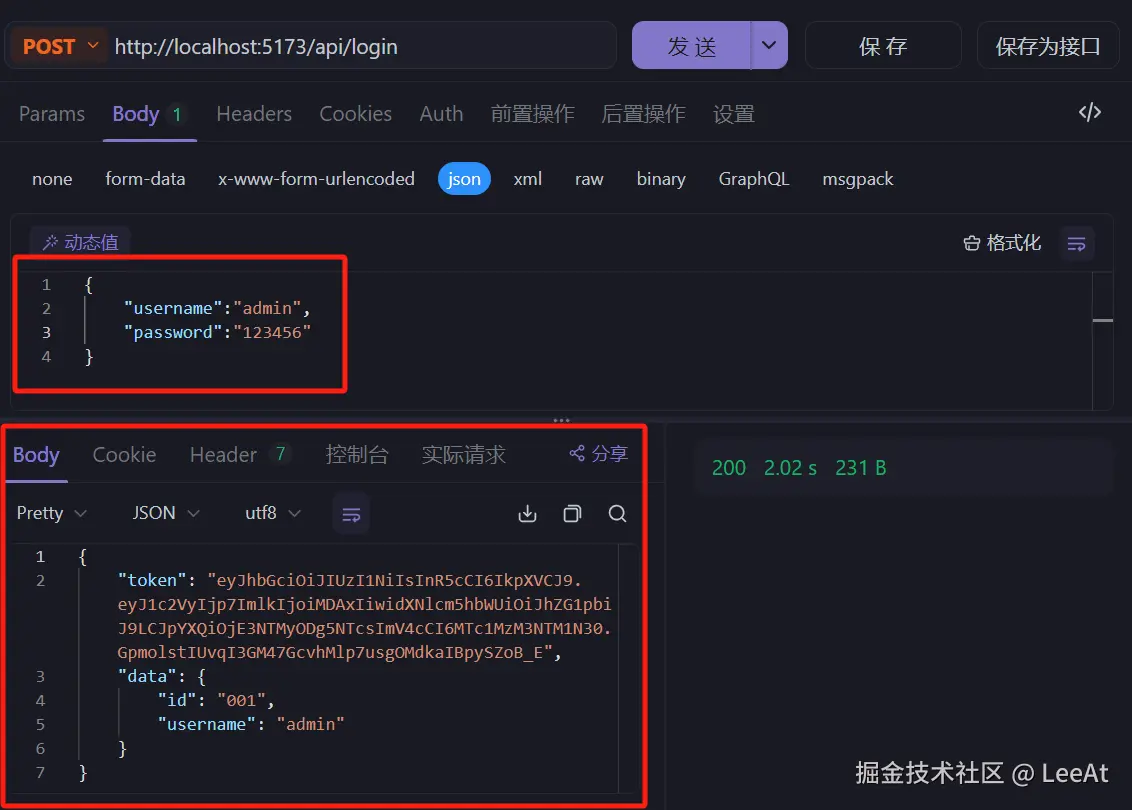Click the 保存为接口 button
The image size is (1132, 810).
click(x=1048, y=45)
